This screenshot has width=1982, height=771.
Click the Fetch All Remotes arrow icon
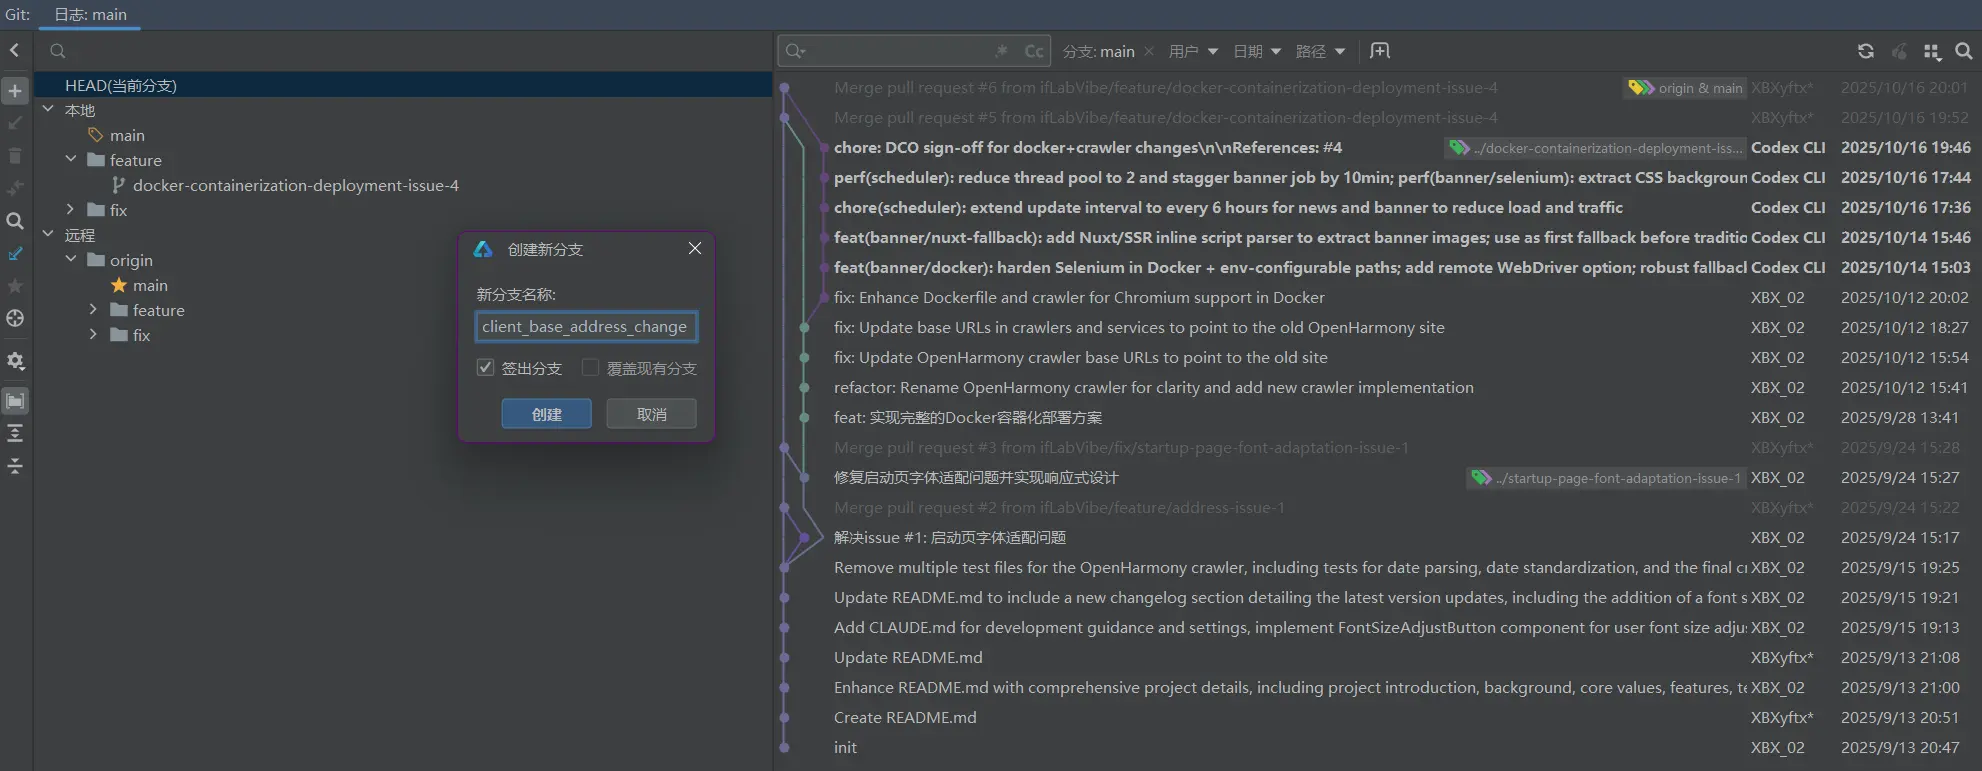pos(15,254)
